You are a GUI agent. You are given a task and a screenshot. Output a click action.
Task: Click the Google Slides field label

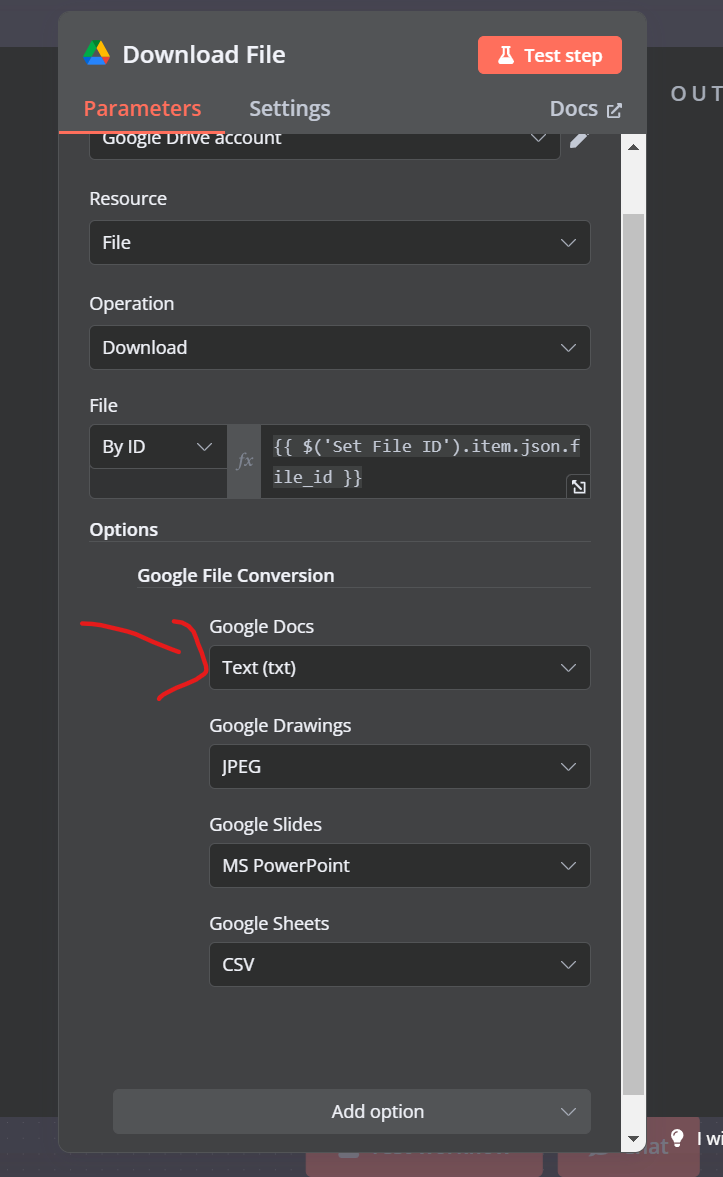[266, 825]
